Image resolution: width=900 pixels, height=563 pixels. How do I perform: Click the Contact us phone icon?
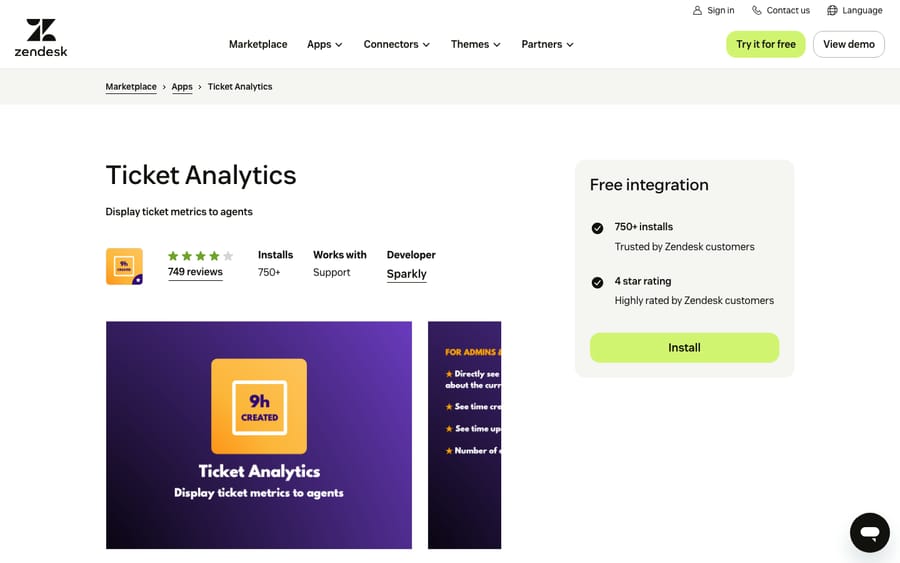[x=757, y=10]
